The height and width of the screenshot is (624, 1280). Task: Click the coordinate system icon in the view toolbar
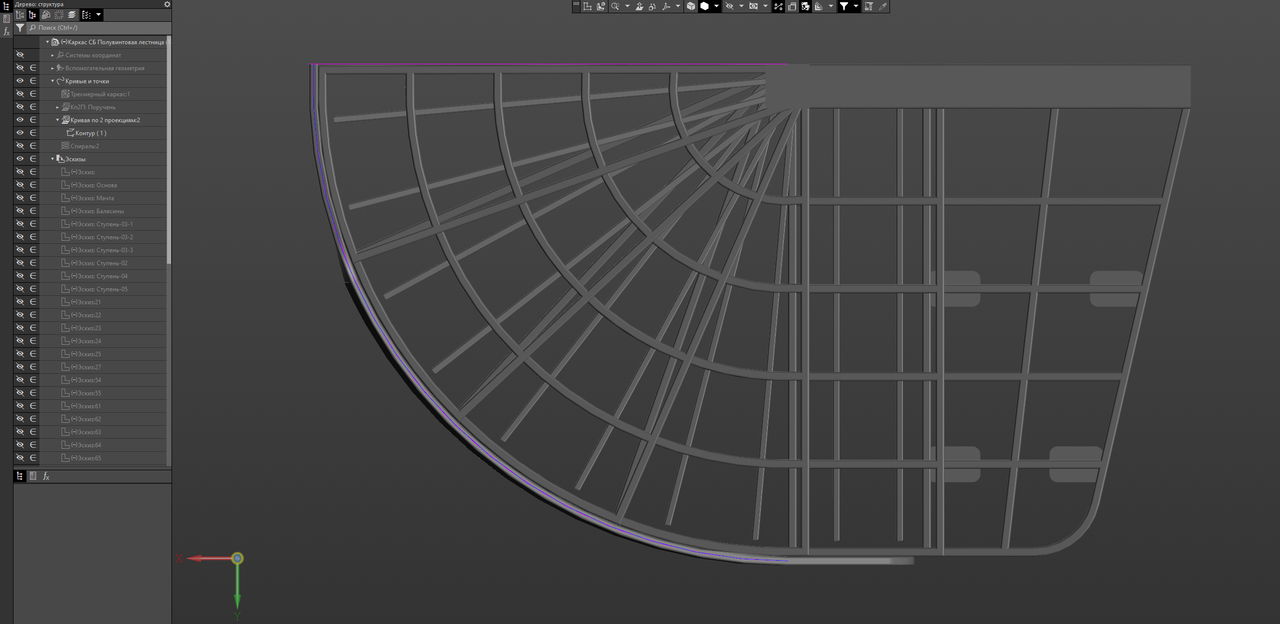click(x=587, y=6)
